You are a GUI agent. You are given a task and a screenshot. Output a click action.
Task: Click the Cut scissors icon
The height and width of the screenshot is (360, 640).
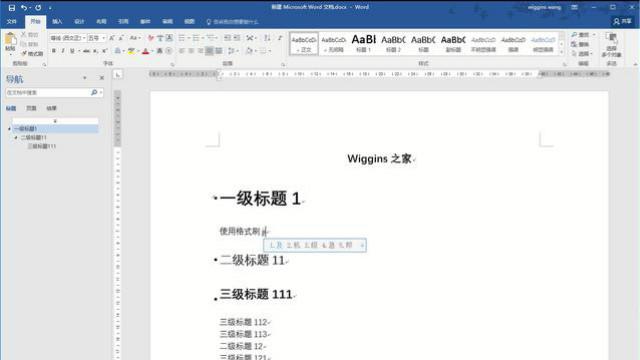click(24, 34)
